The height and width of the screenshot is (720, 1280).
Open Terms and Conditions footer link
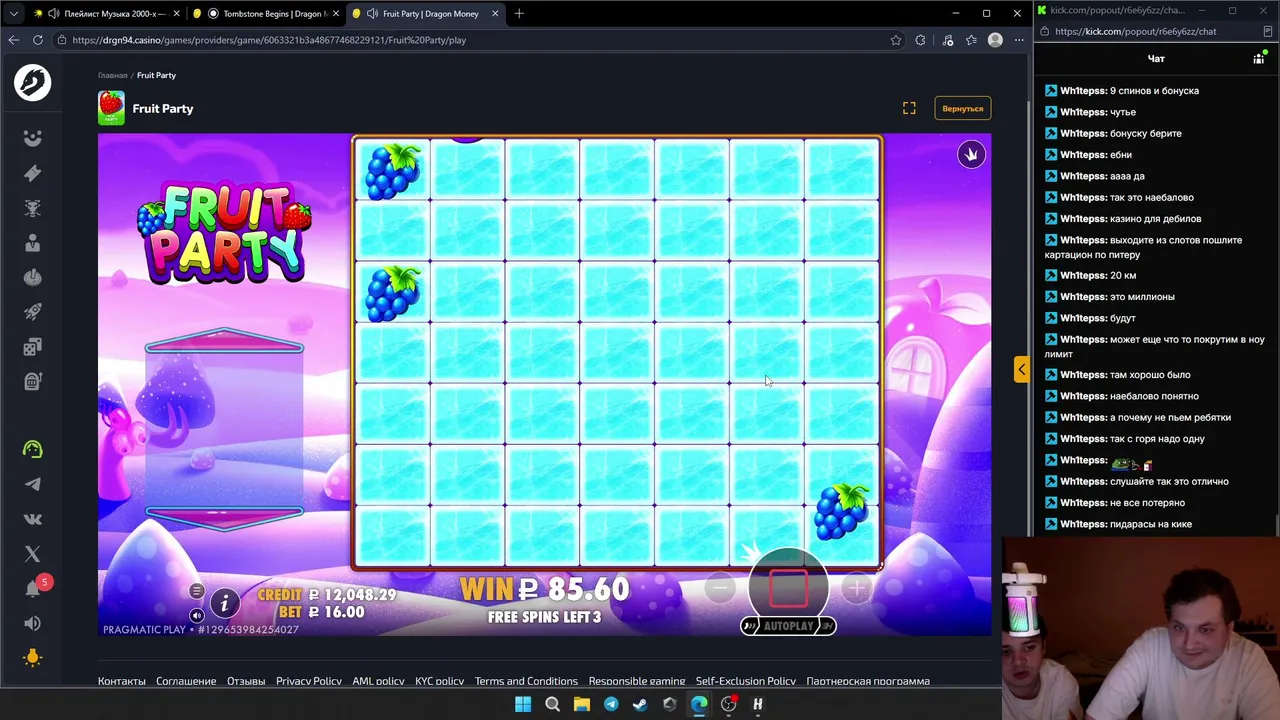pos(526,681)
